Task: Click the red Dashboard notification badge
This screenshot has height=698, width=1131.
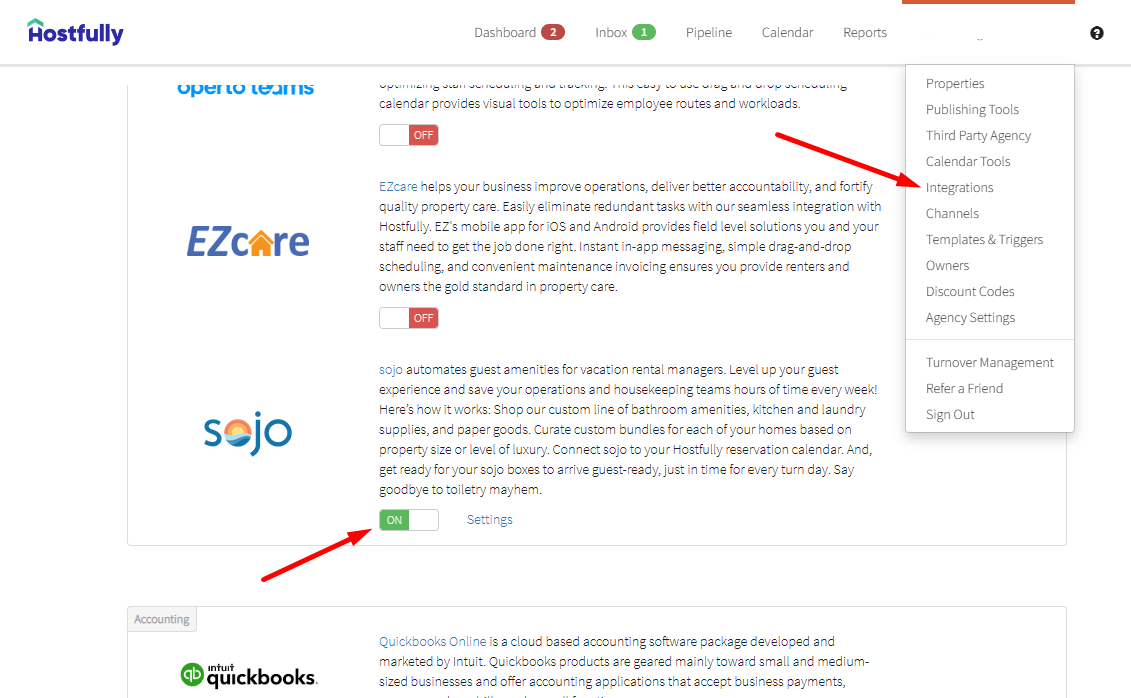Action: 553,32
